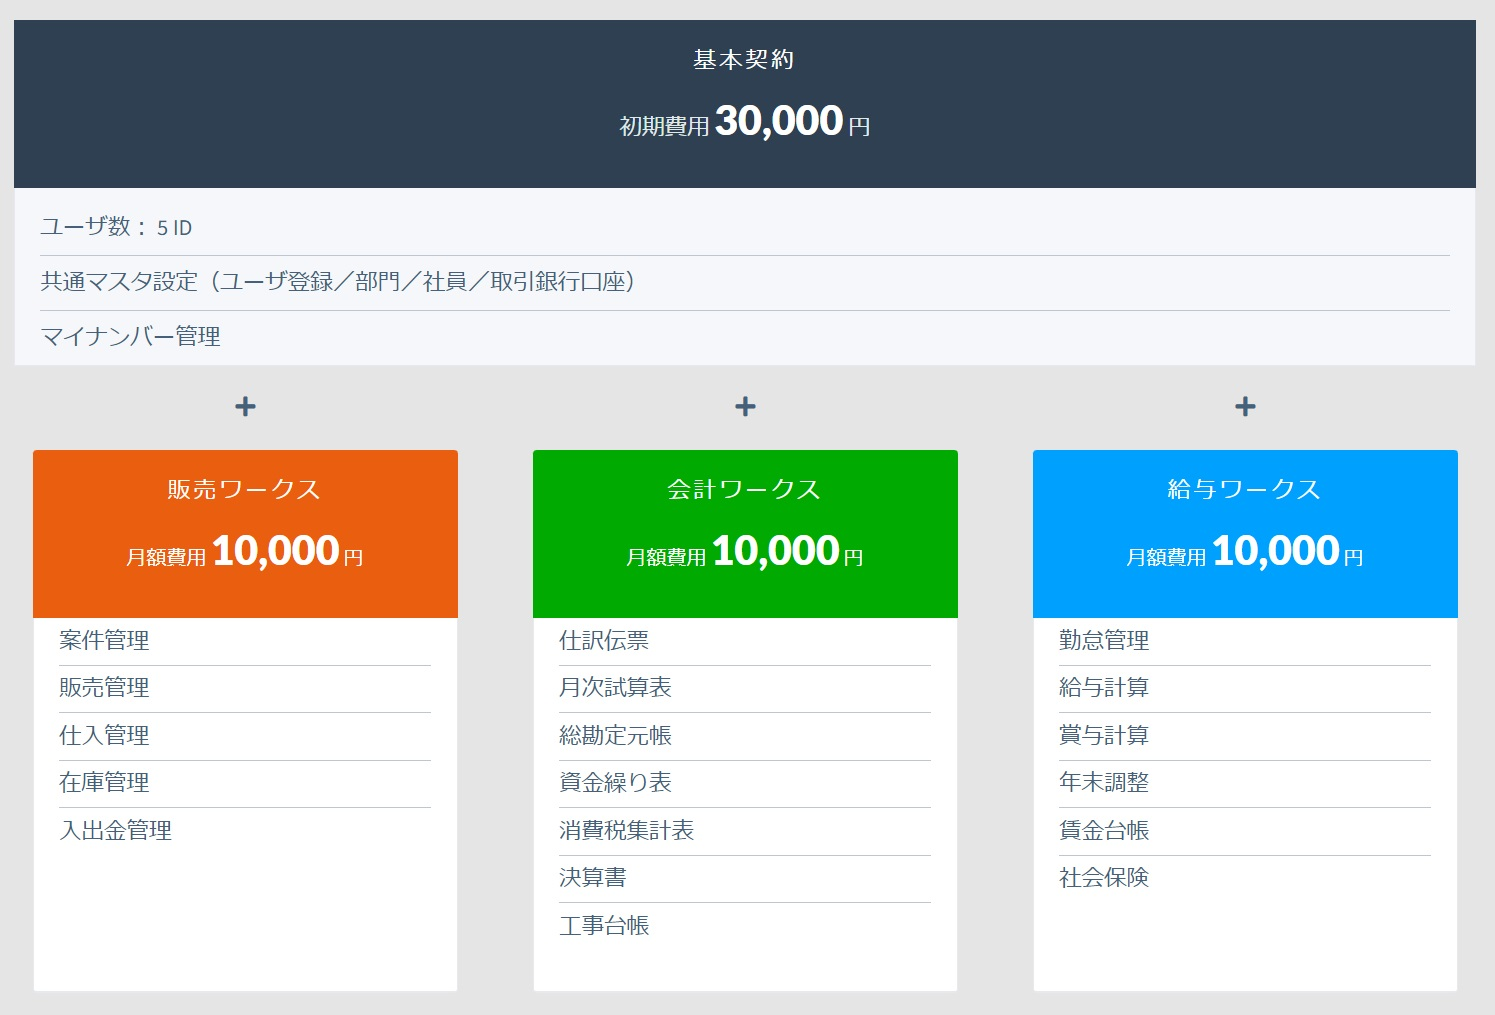
Task: Click the 基本契約 header banner
Action: click(745, 103)
